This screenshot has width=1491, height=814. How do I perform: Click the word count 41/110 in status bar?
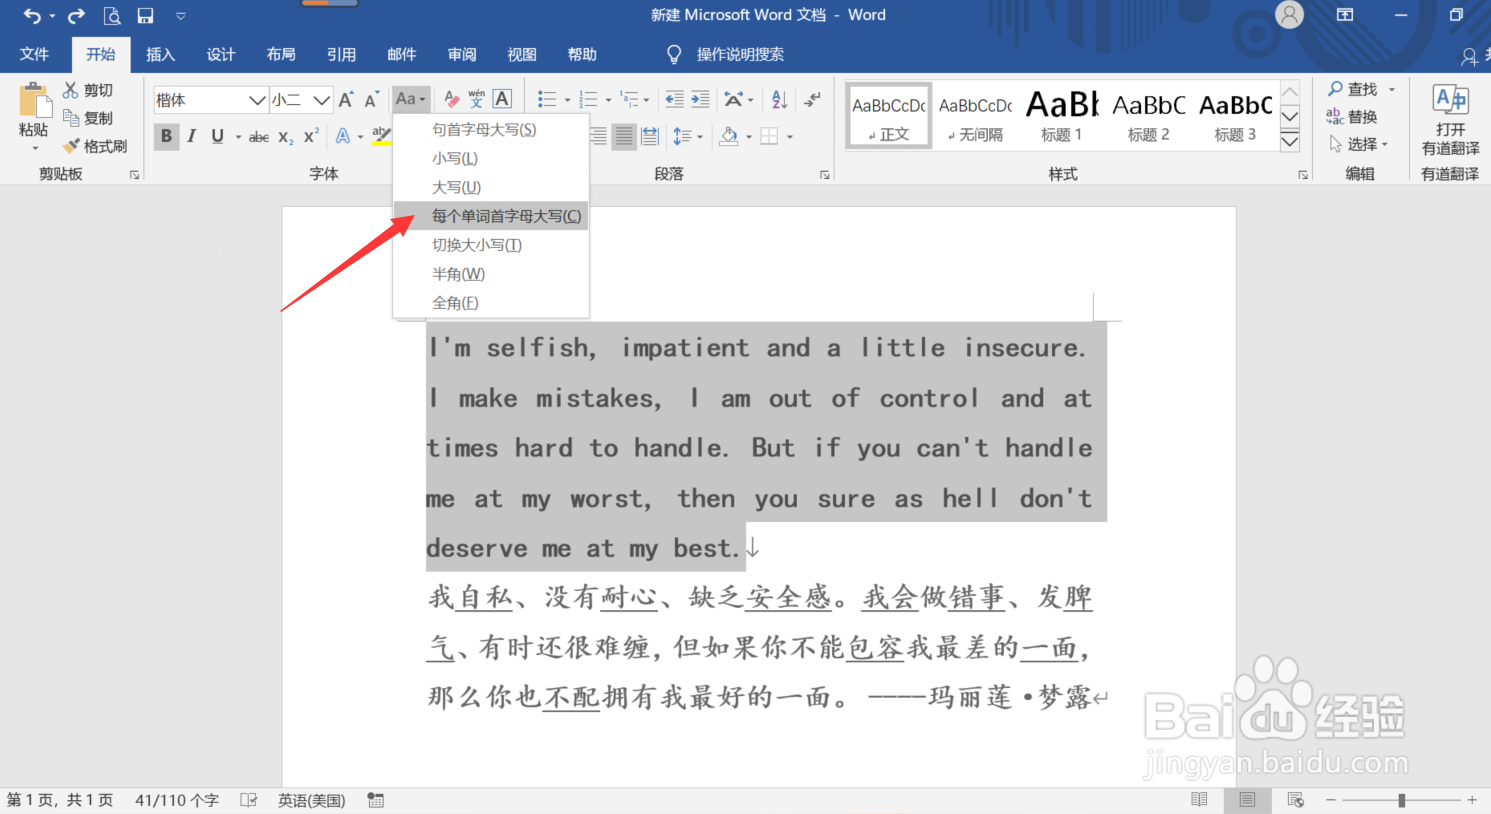176,800
